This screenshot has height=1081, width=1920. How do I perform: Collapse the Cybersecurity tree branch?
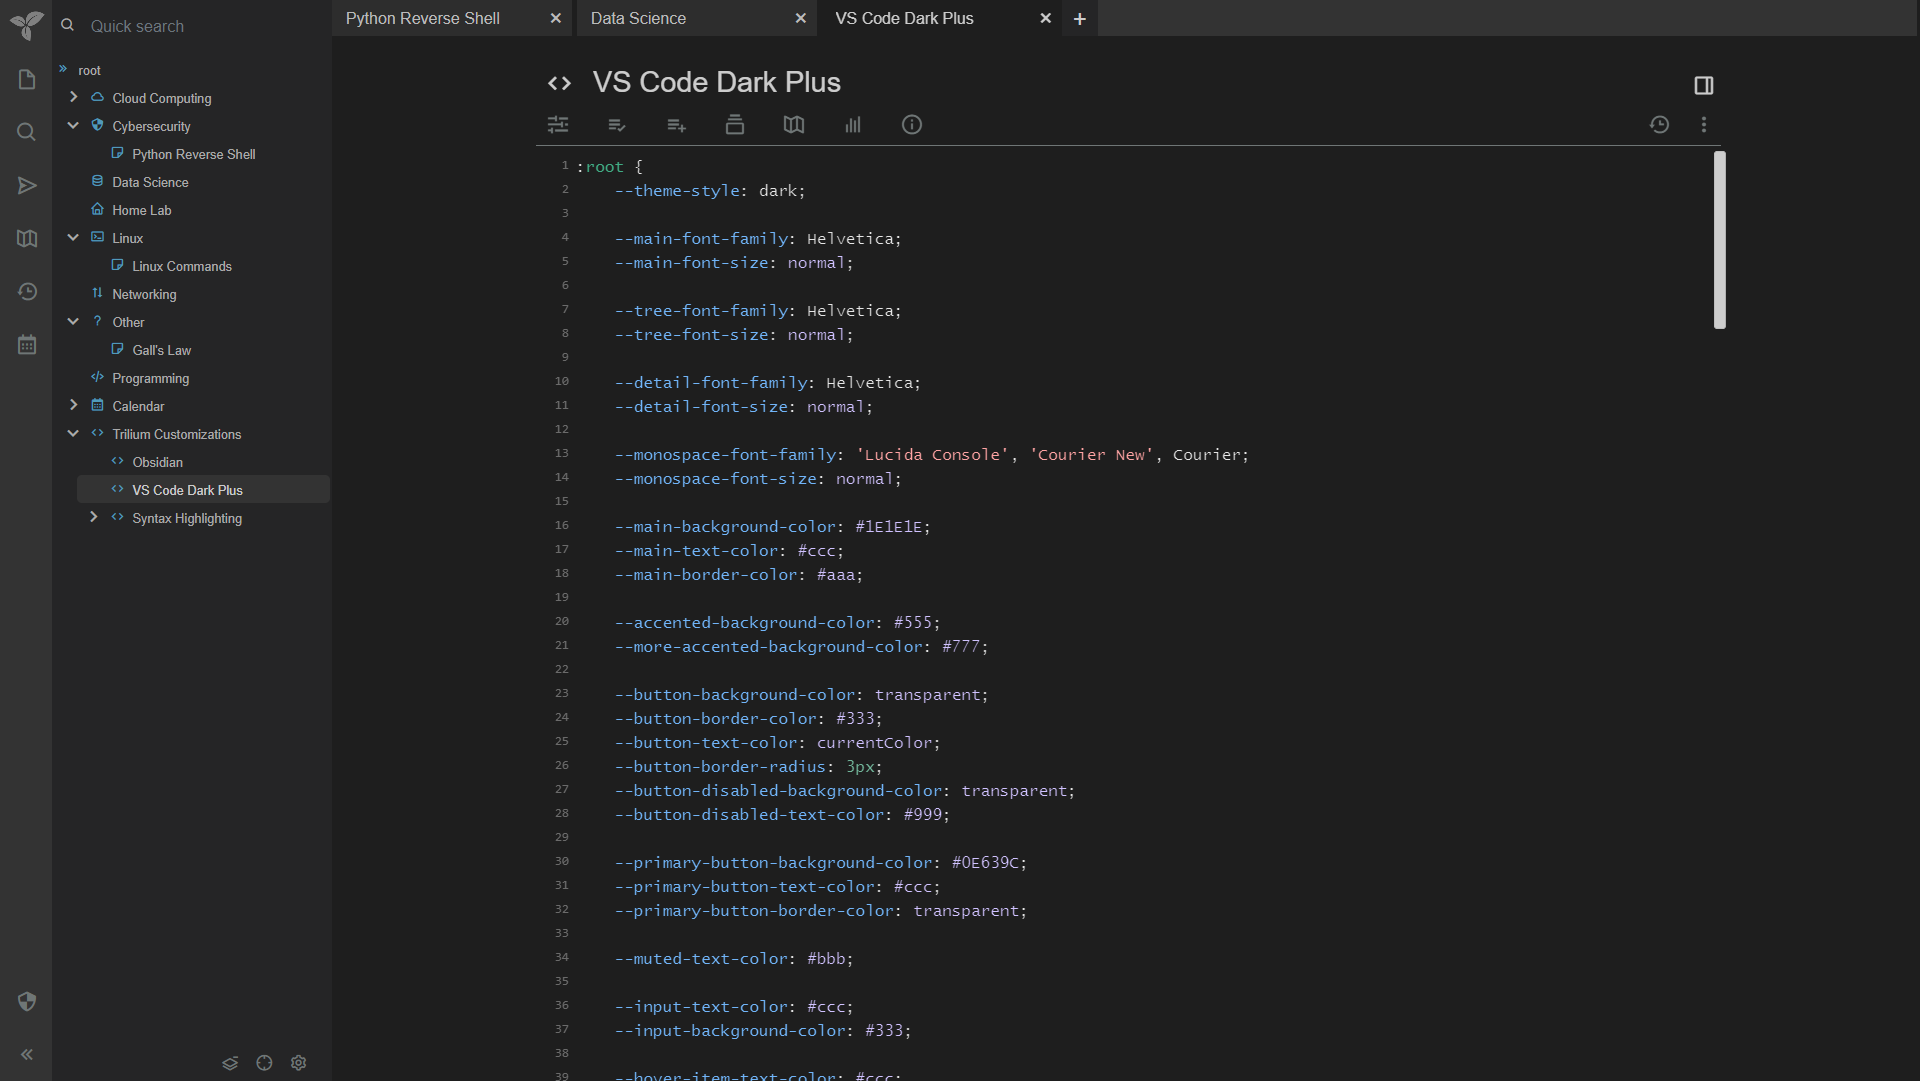(73, 125)
